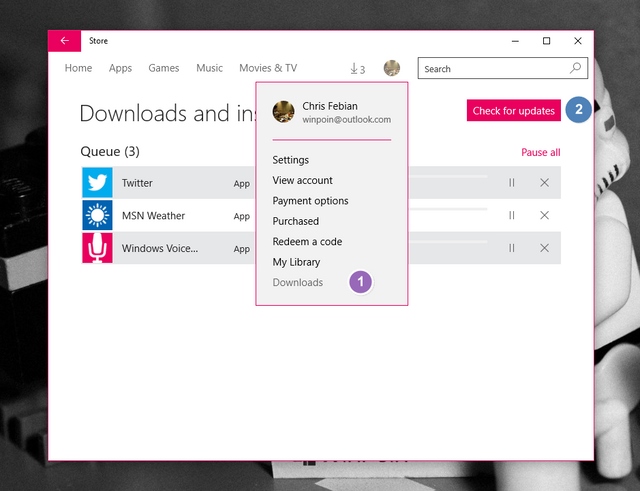This screenshot has height=491, width=640.
Task: Open My Library from menu
Action: (296, 262)
